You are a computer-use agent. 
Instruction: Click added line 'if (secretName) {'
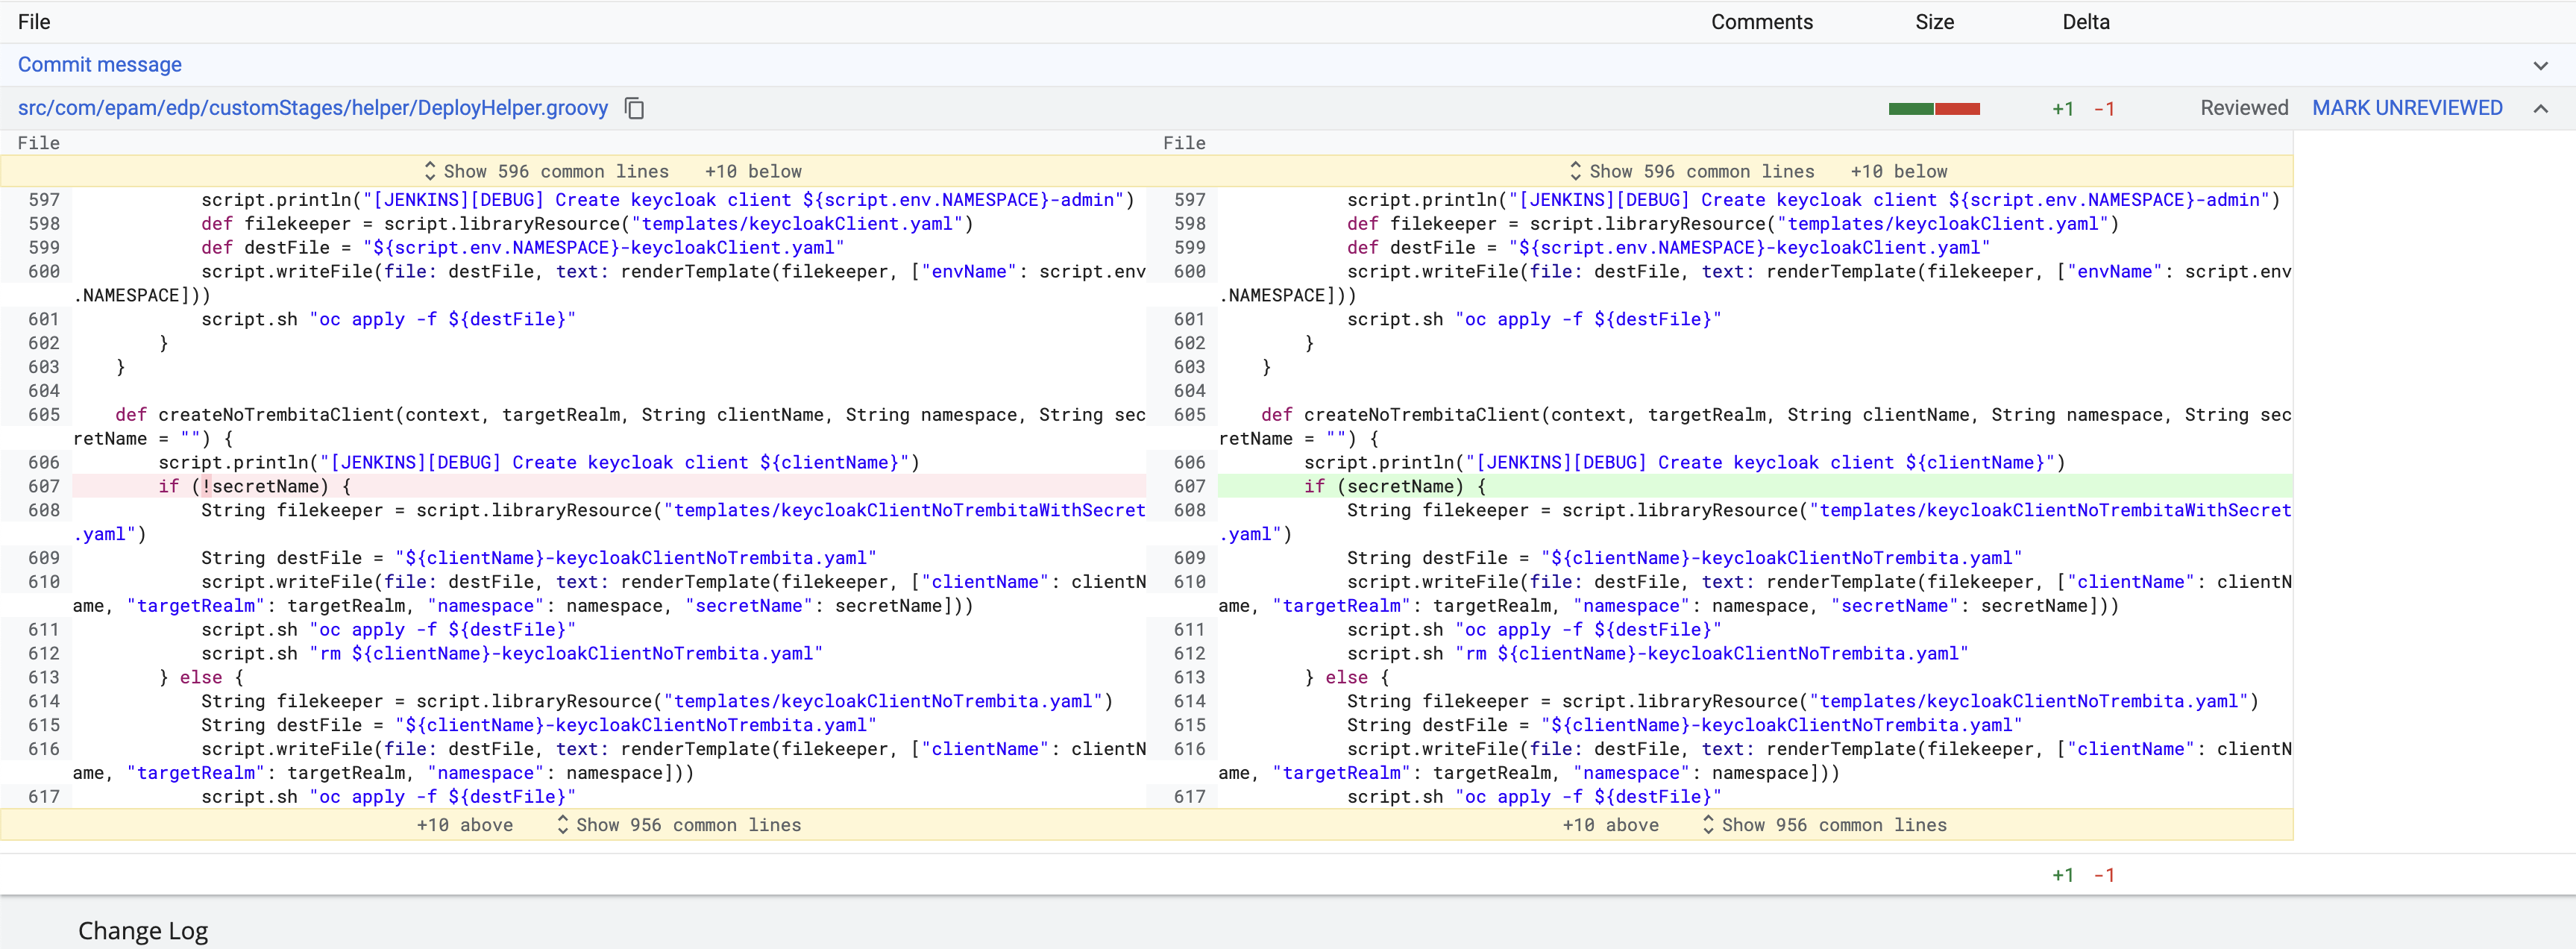(1755, 486)
